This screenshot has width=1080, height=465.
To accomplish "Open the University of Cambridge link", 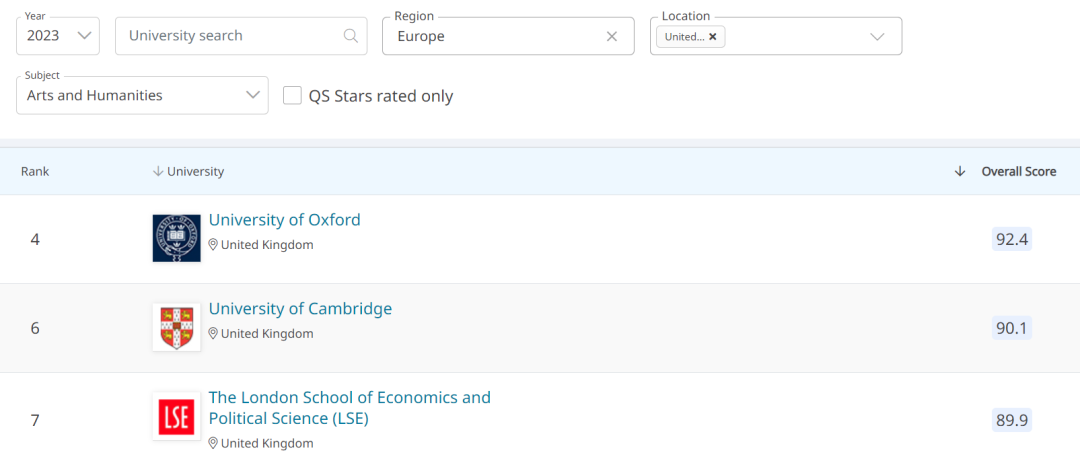I will click(x=300, y=309).
